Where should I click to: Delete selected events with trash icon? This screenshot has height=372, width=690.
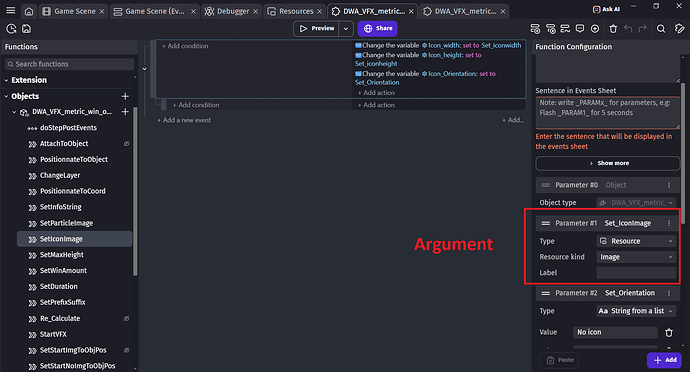[613, 29]
